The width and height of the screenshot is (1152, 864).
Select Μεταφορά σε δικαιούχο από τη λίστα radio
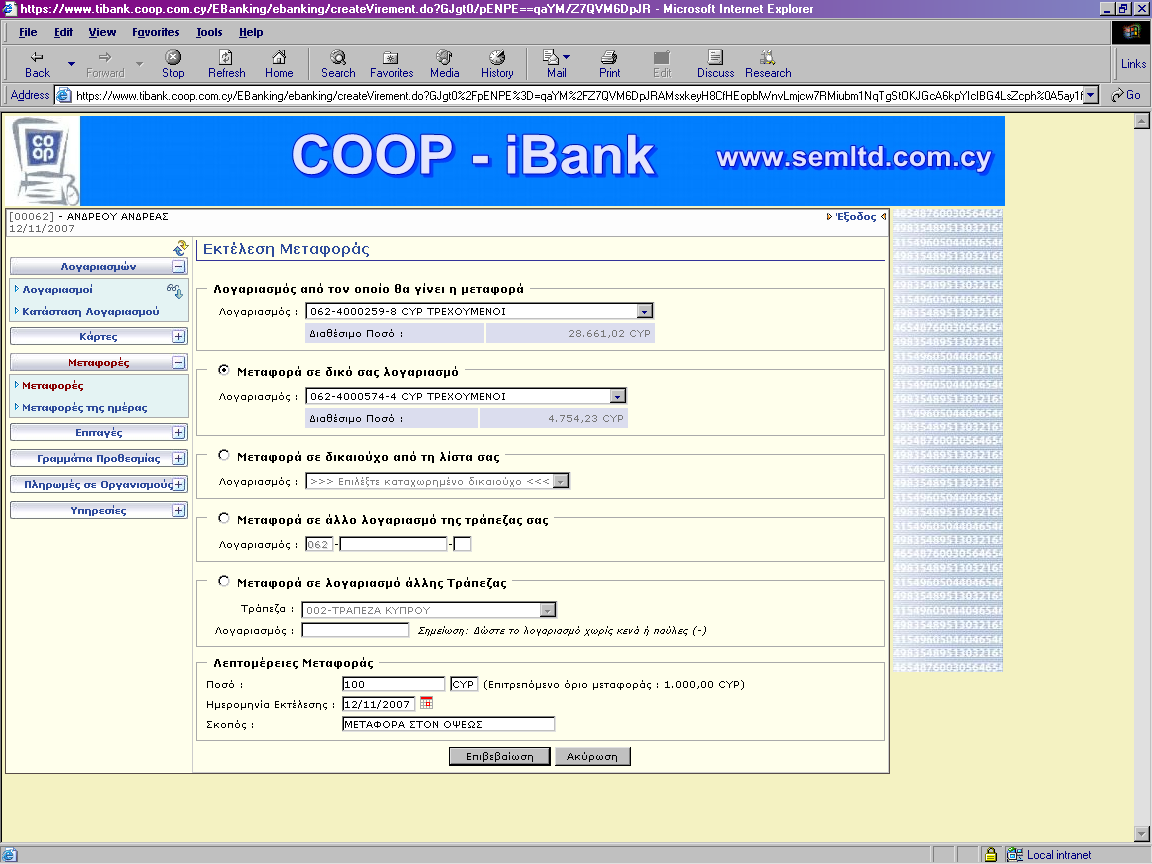click(224, 456)
